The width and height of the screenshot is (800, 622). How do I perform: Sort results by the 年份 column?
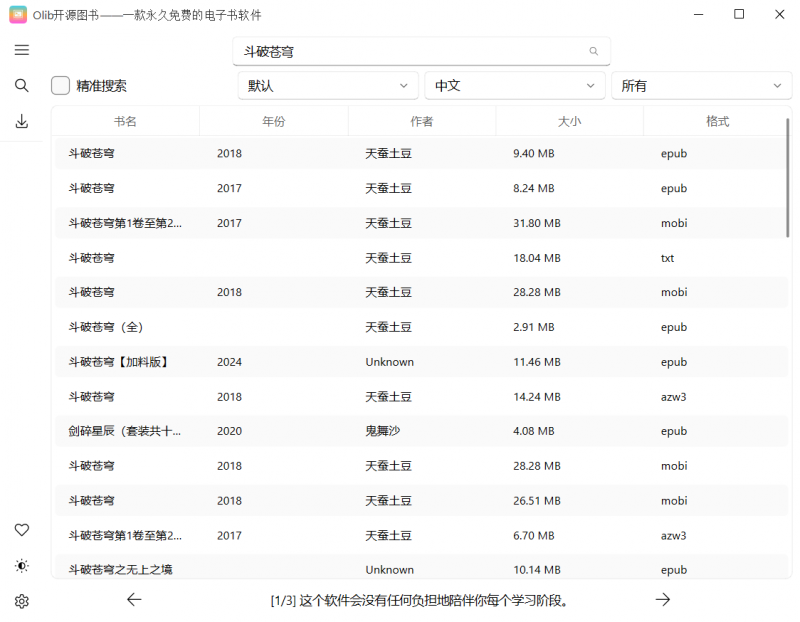point(273,120)
